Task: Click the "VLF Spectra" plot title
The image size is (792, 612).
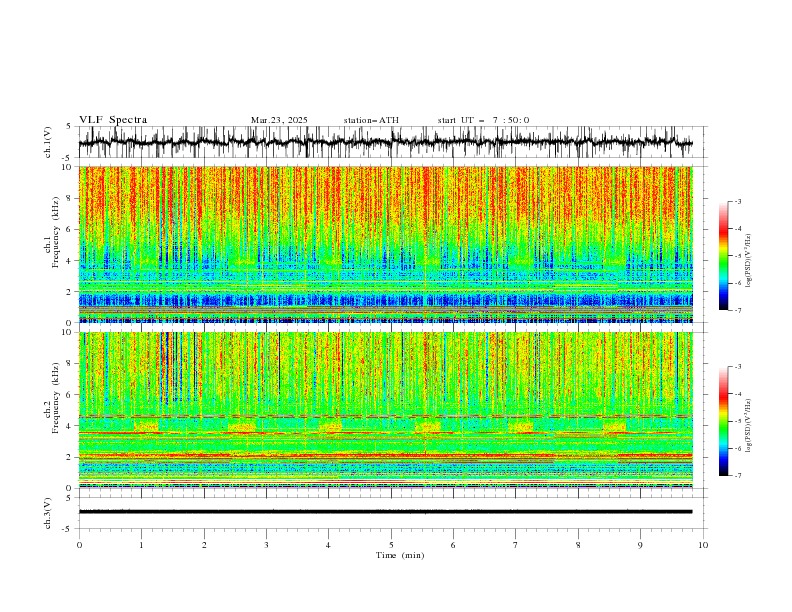Action: click(113, 120)
